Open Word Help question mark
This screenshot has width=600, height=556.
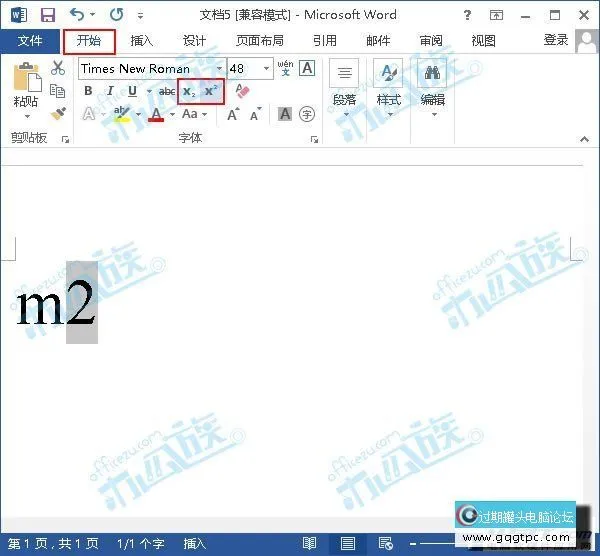click(x=467, y=15)
